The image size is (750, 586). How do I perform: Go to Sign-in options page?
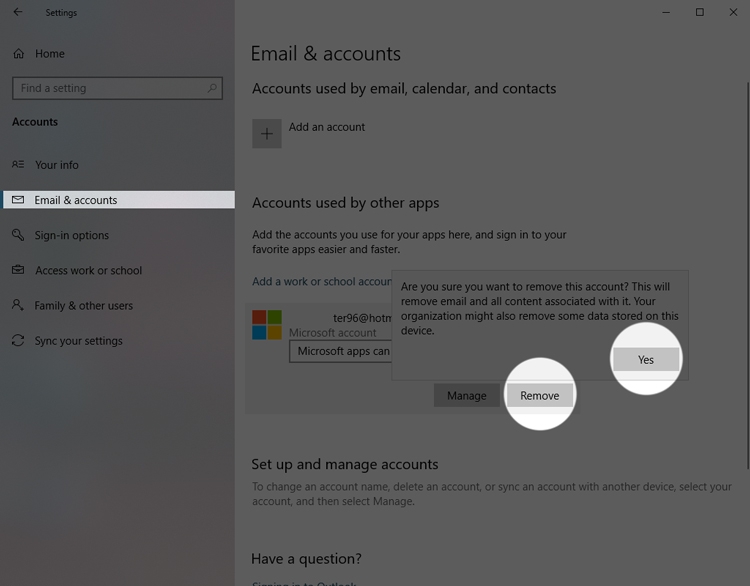tap(71, 235)
